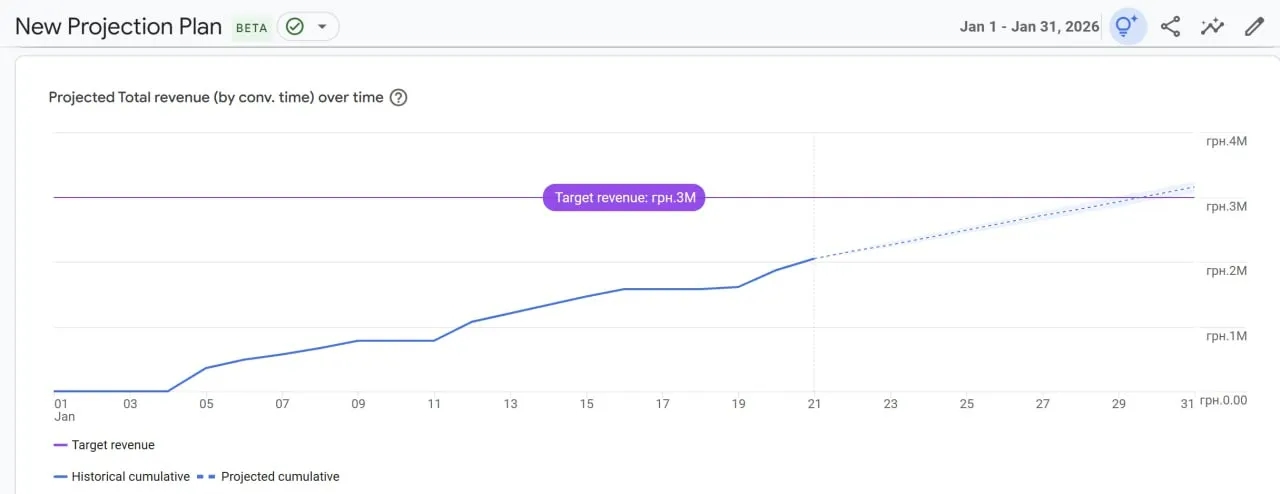The width and height of the screenshot is (1280, 494).
Task: Click the New Projection Plan title
Action: click(x=118, y=27)
